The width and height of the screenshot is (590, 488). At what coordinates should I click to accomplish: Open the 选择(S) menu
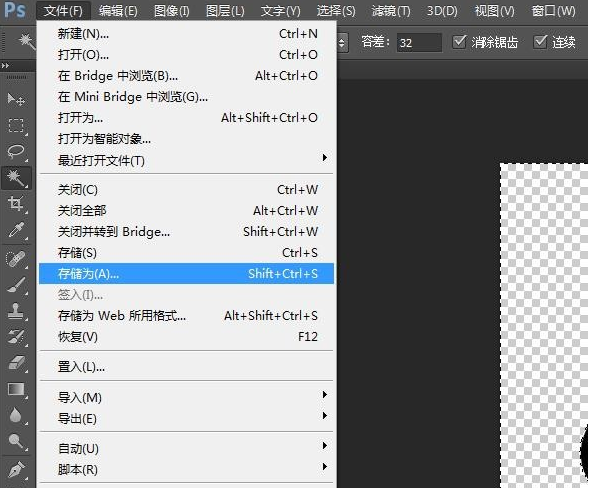click(336, 11)
